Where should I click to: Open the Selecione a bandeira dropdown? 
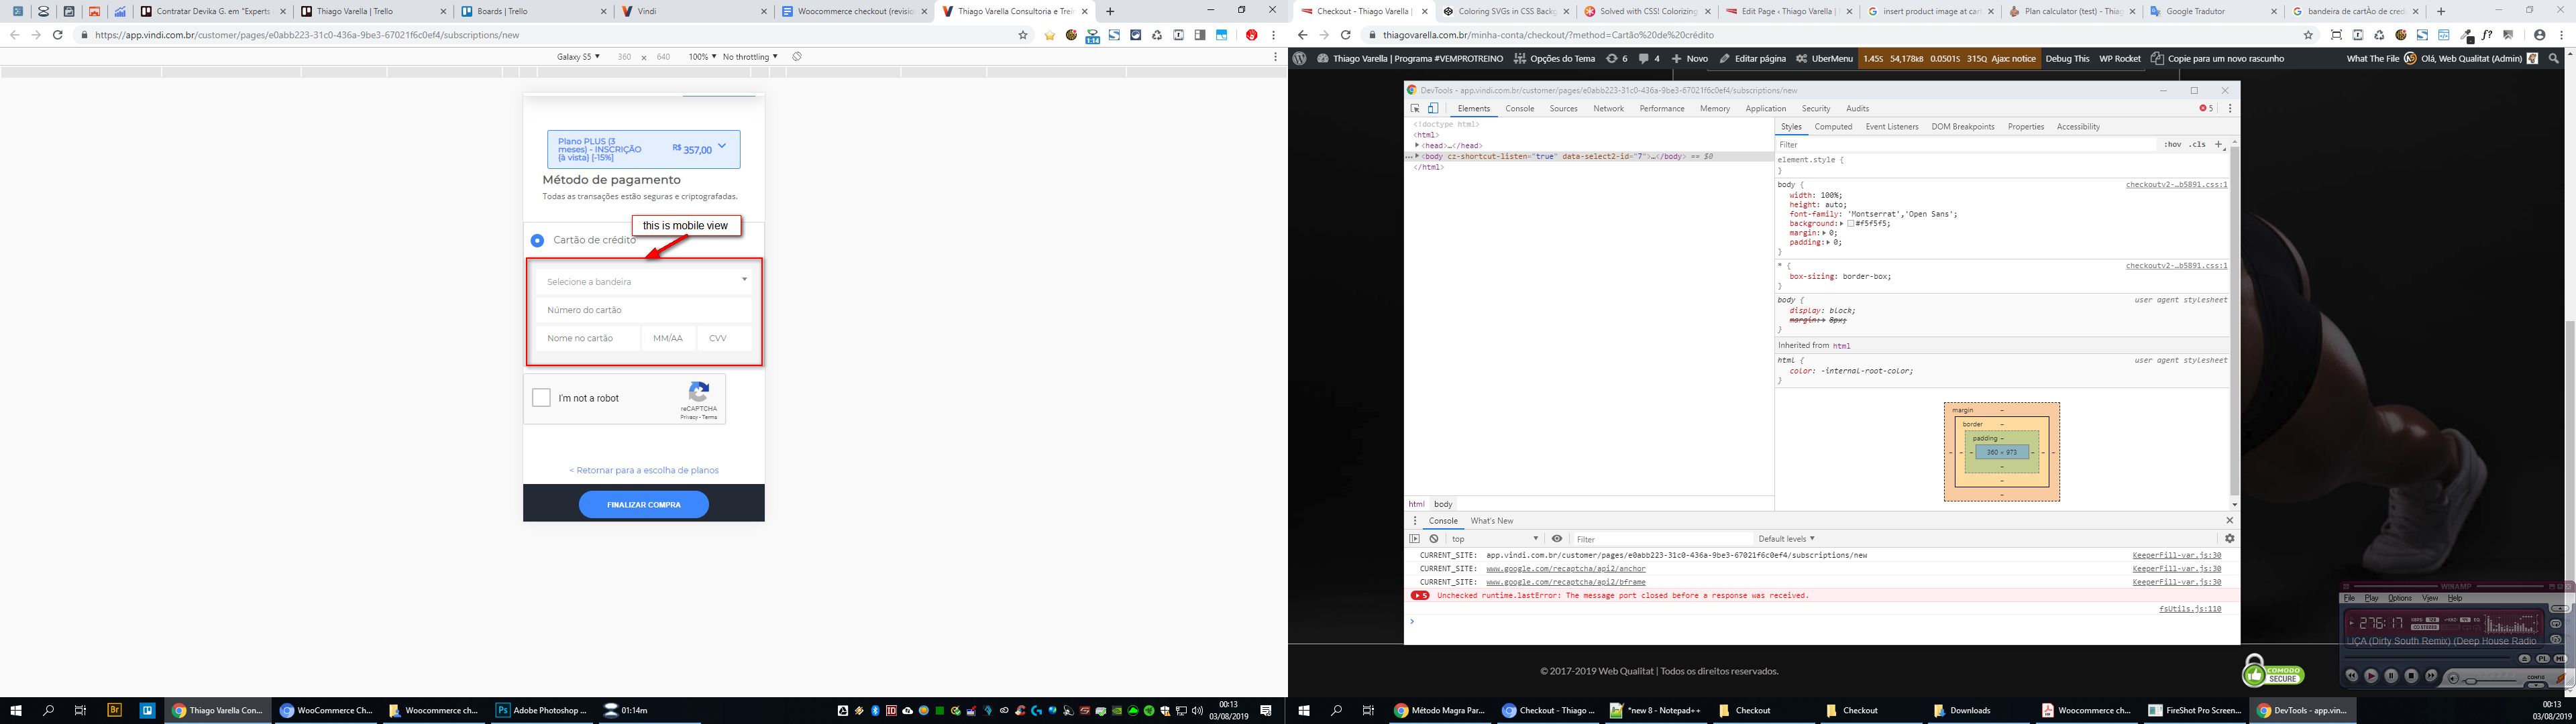643,282
